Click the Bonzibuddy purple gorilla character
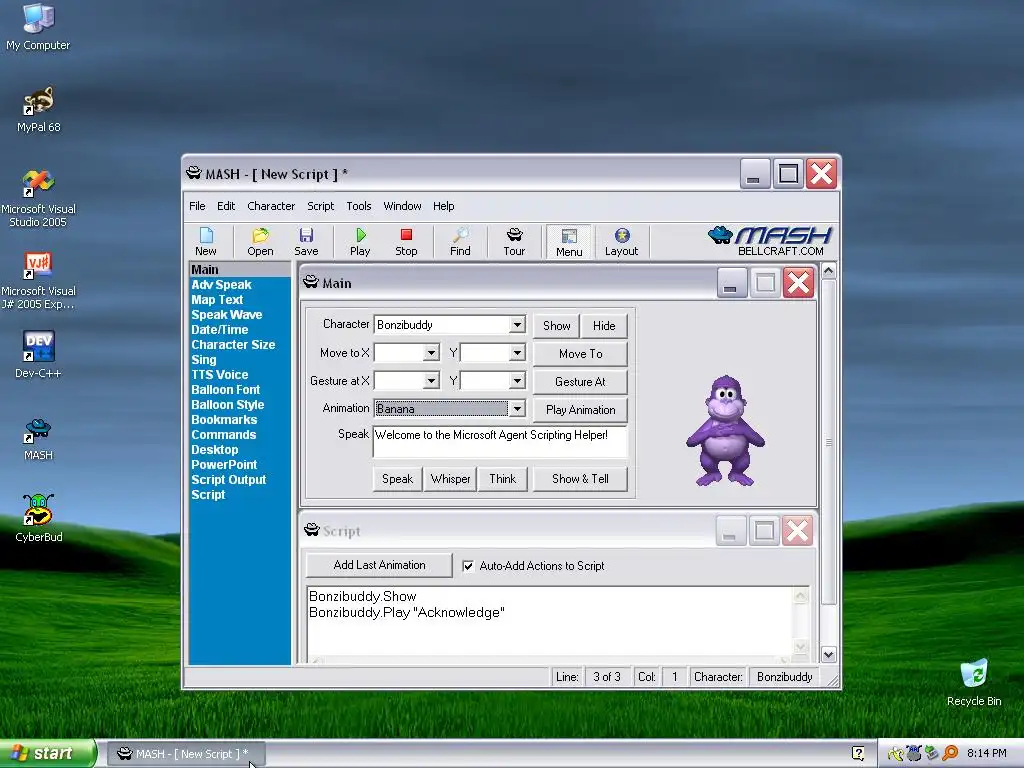Image resolution: width=1024 pixels, height=768 pixels. point(725,431)
